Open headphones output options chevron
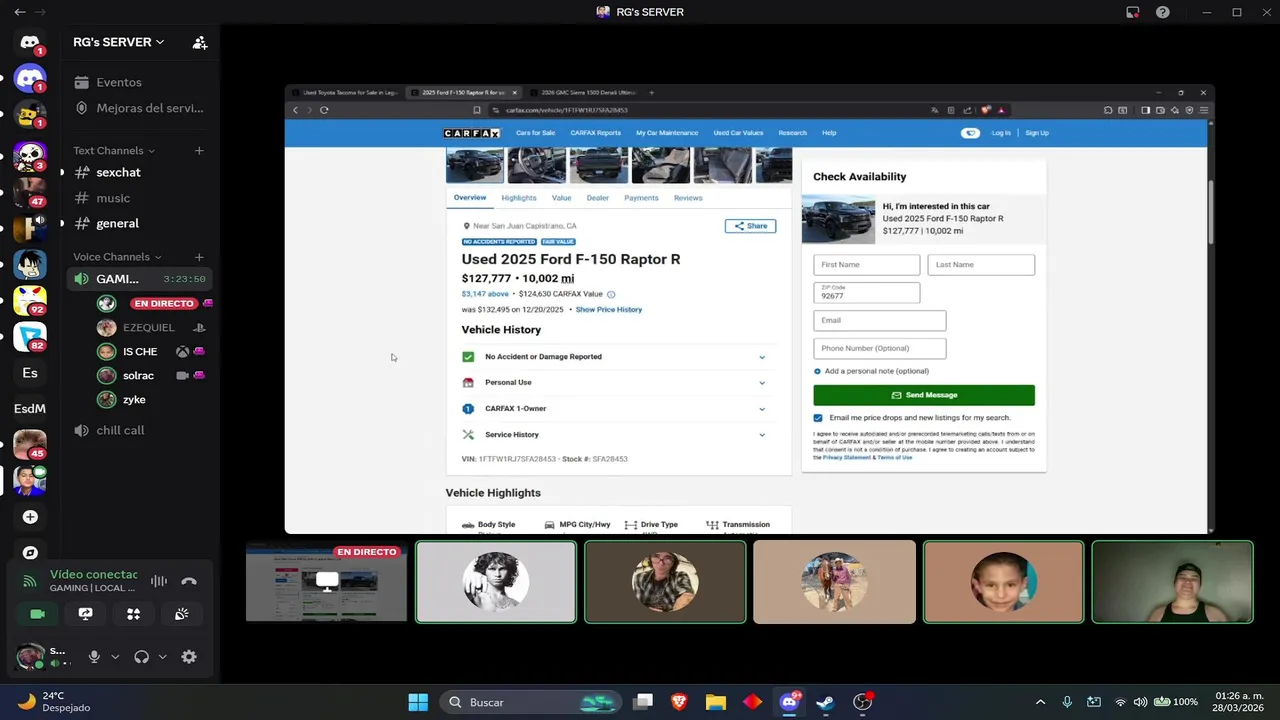 162,657
